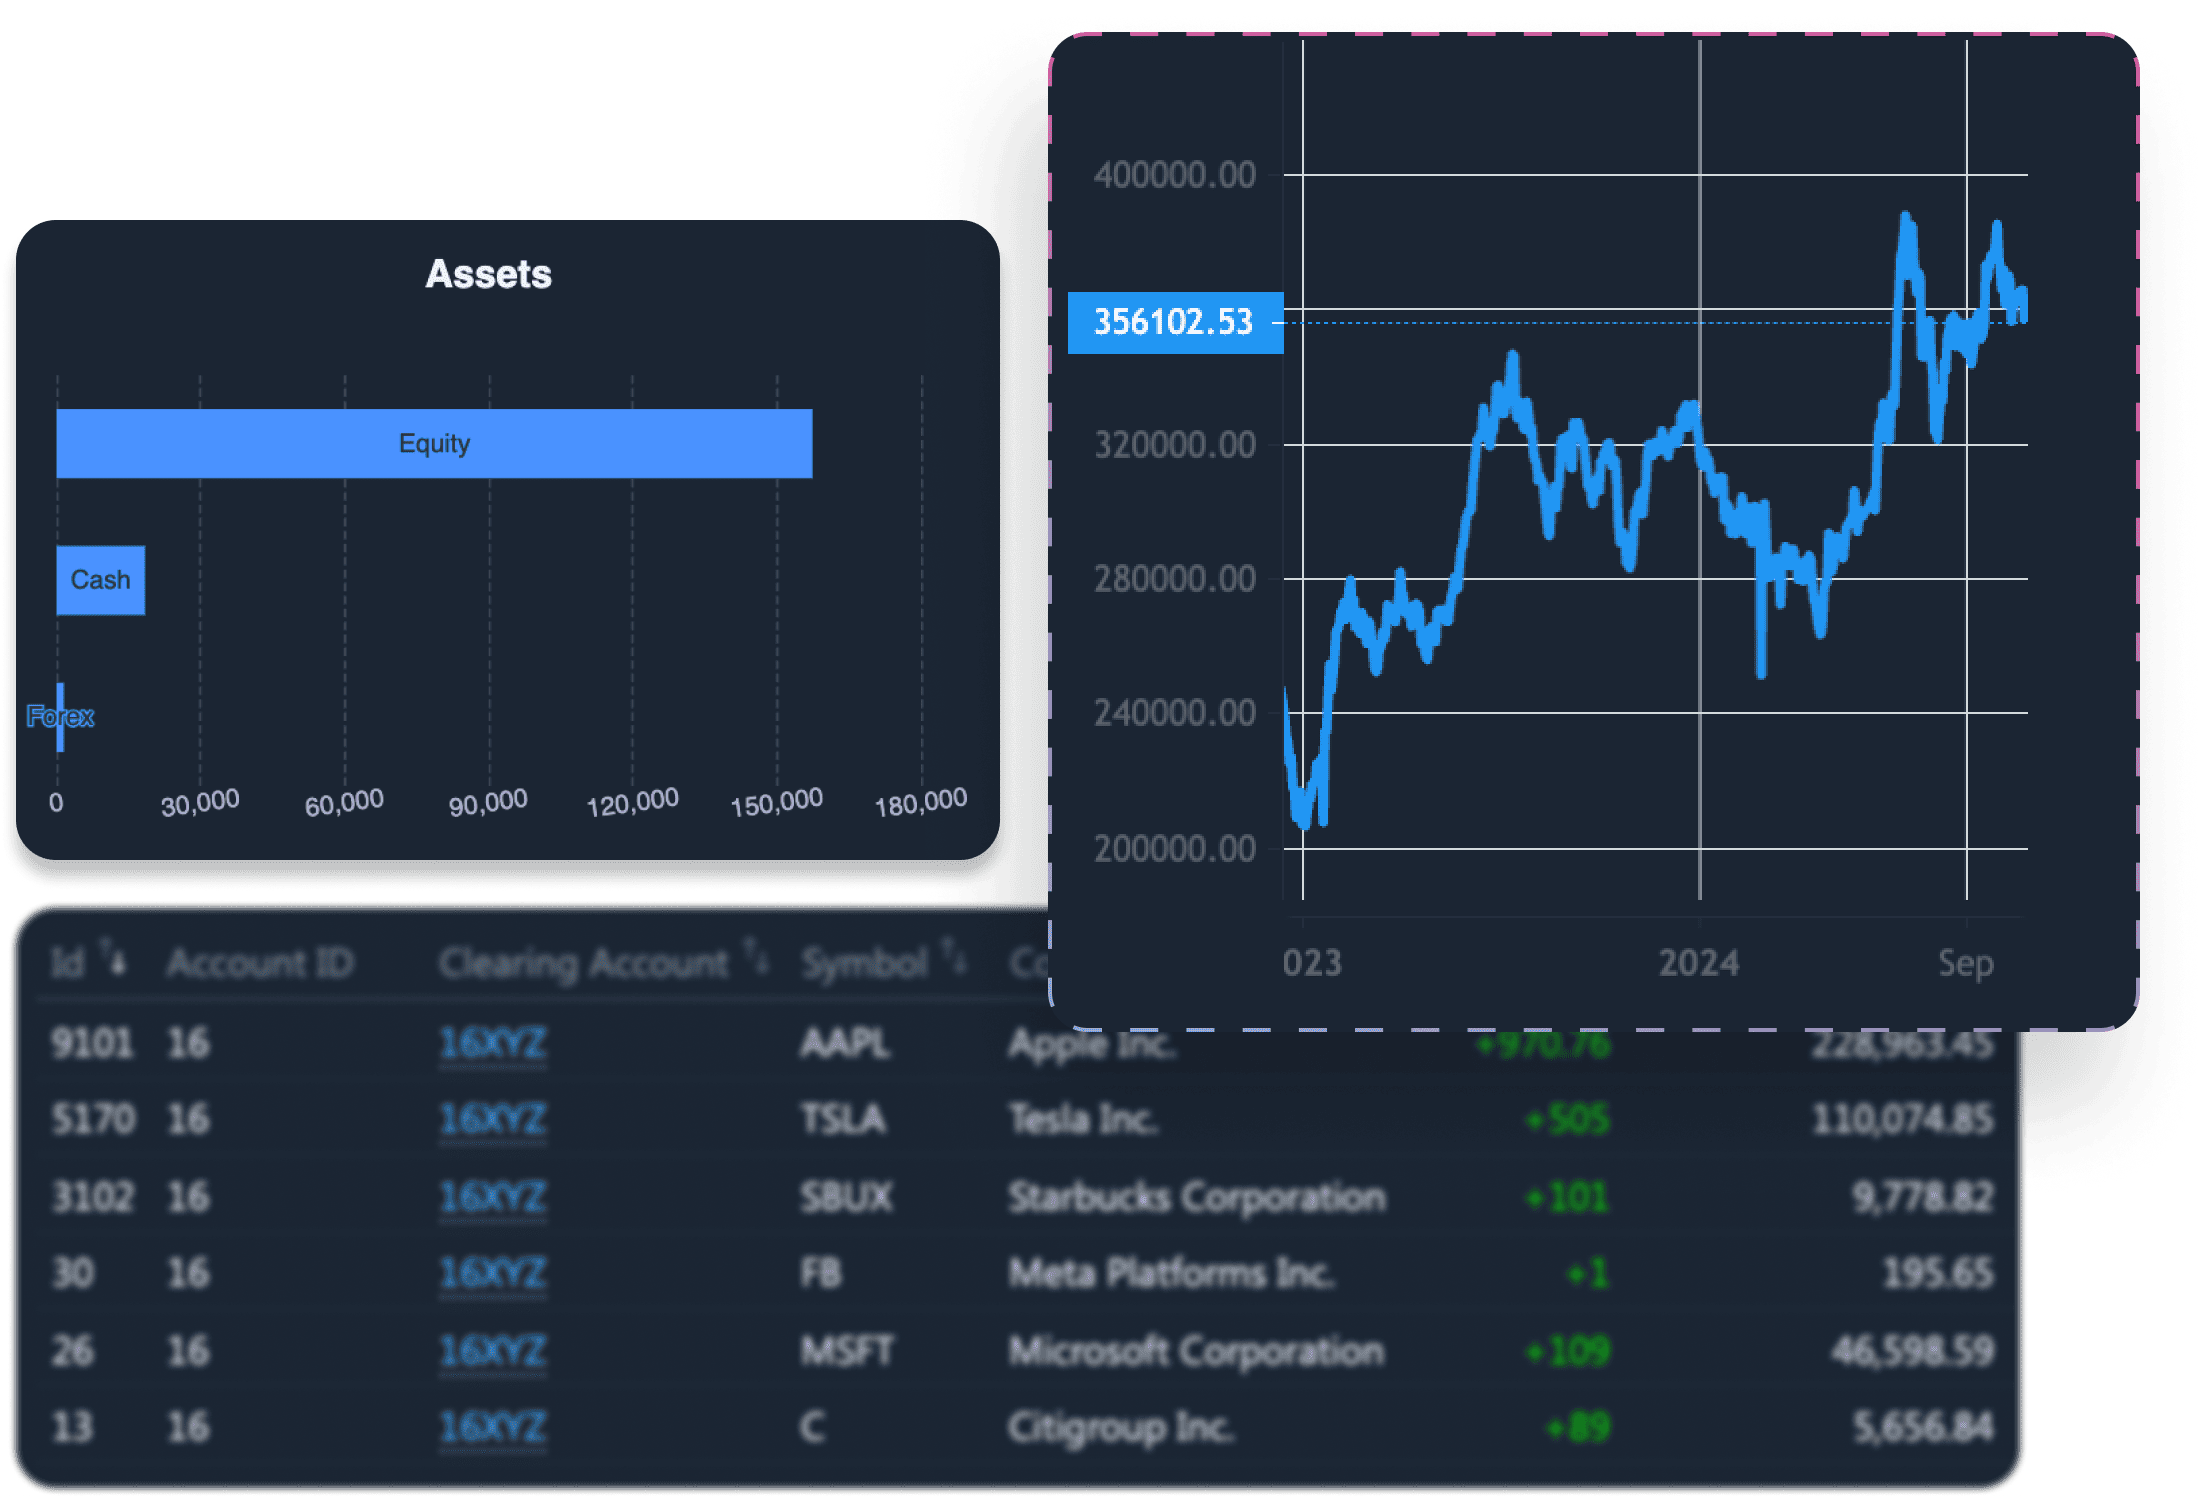Click the 200000.00 axis label

[x=1175, y=849]
